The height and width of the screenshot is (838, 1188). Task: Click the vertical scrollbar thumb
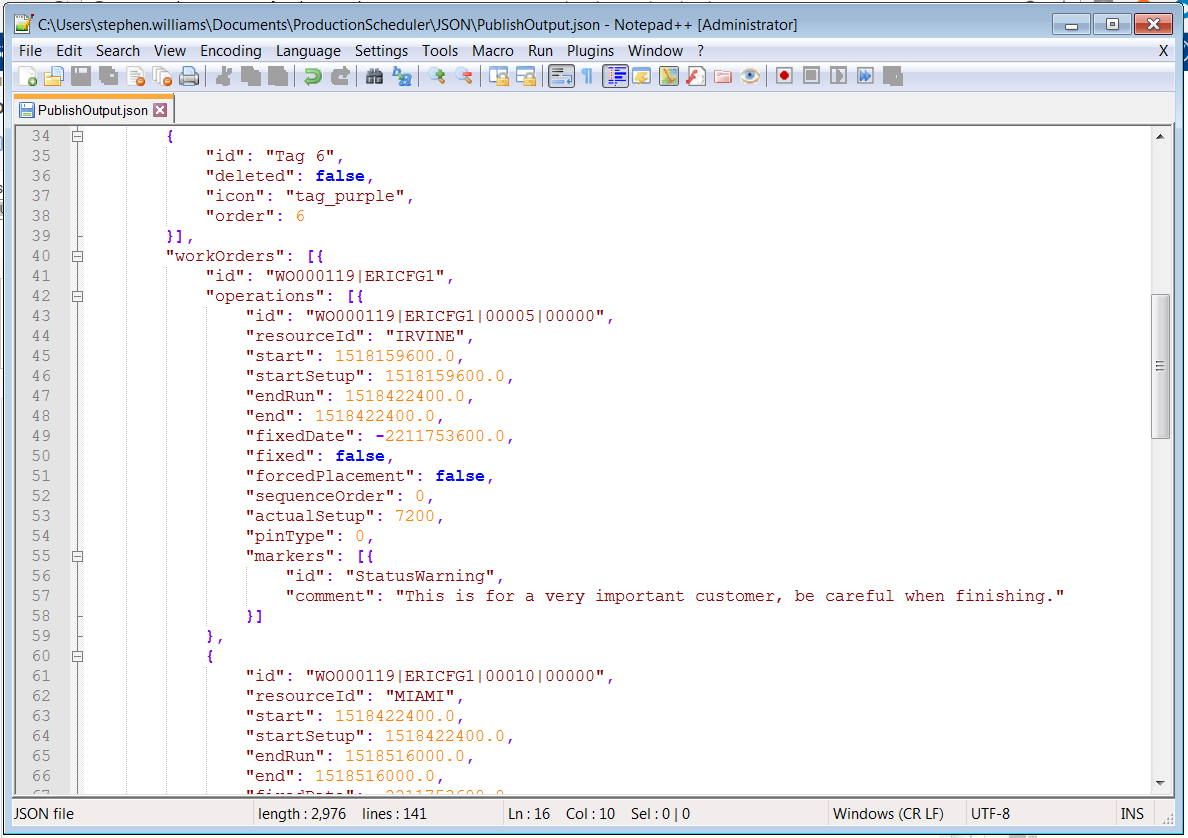(x=1160, y=366)
